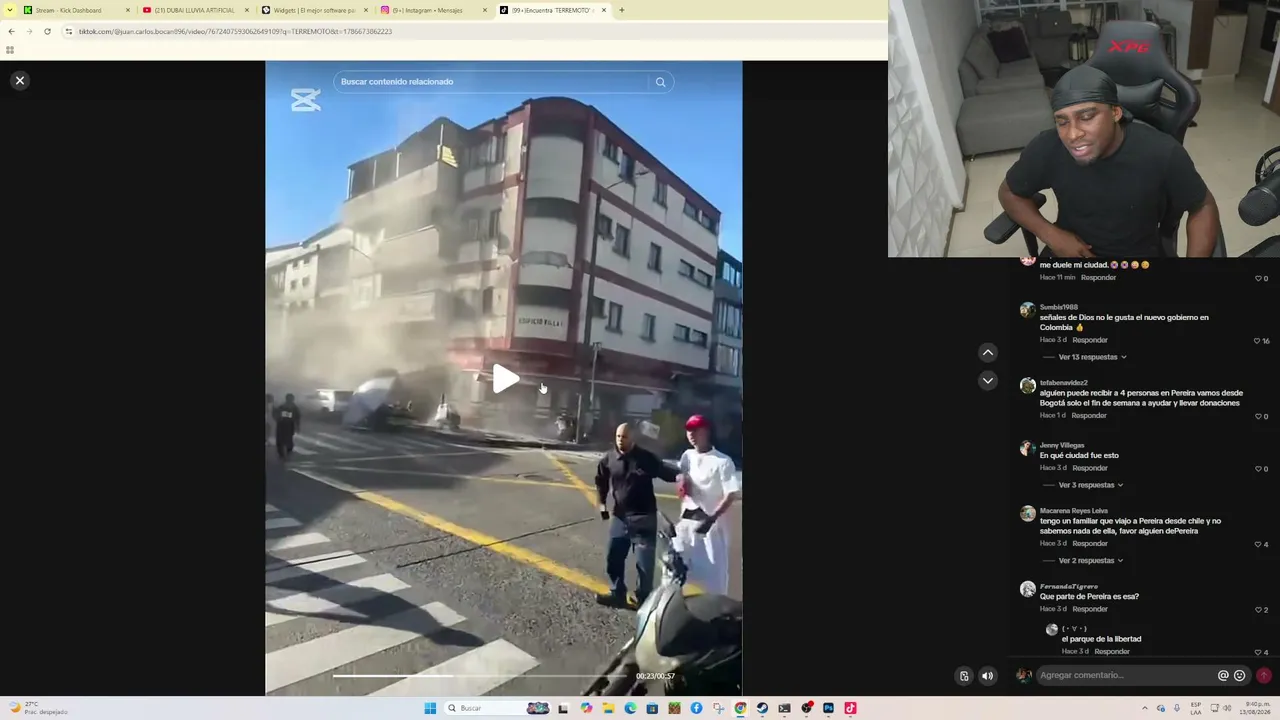Image resolution: width=1280 pixels, height=720 pixels.
Task: Open the Copilot taskbar icon
Action: coord(586,708)
